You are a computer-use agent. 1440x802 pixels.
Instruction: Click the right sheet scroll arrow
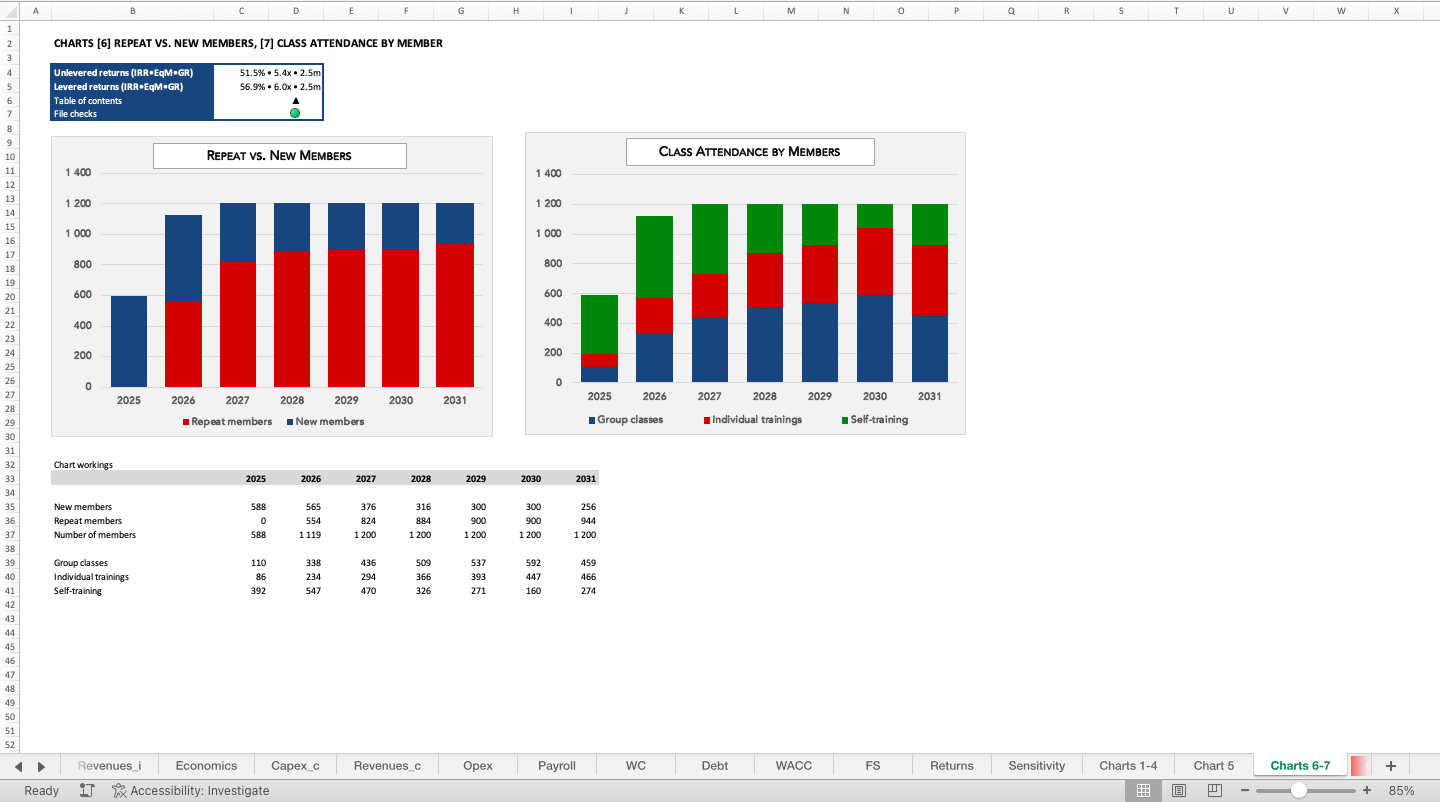(x=40, y=765)
